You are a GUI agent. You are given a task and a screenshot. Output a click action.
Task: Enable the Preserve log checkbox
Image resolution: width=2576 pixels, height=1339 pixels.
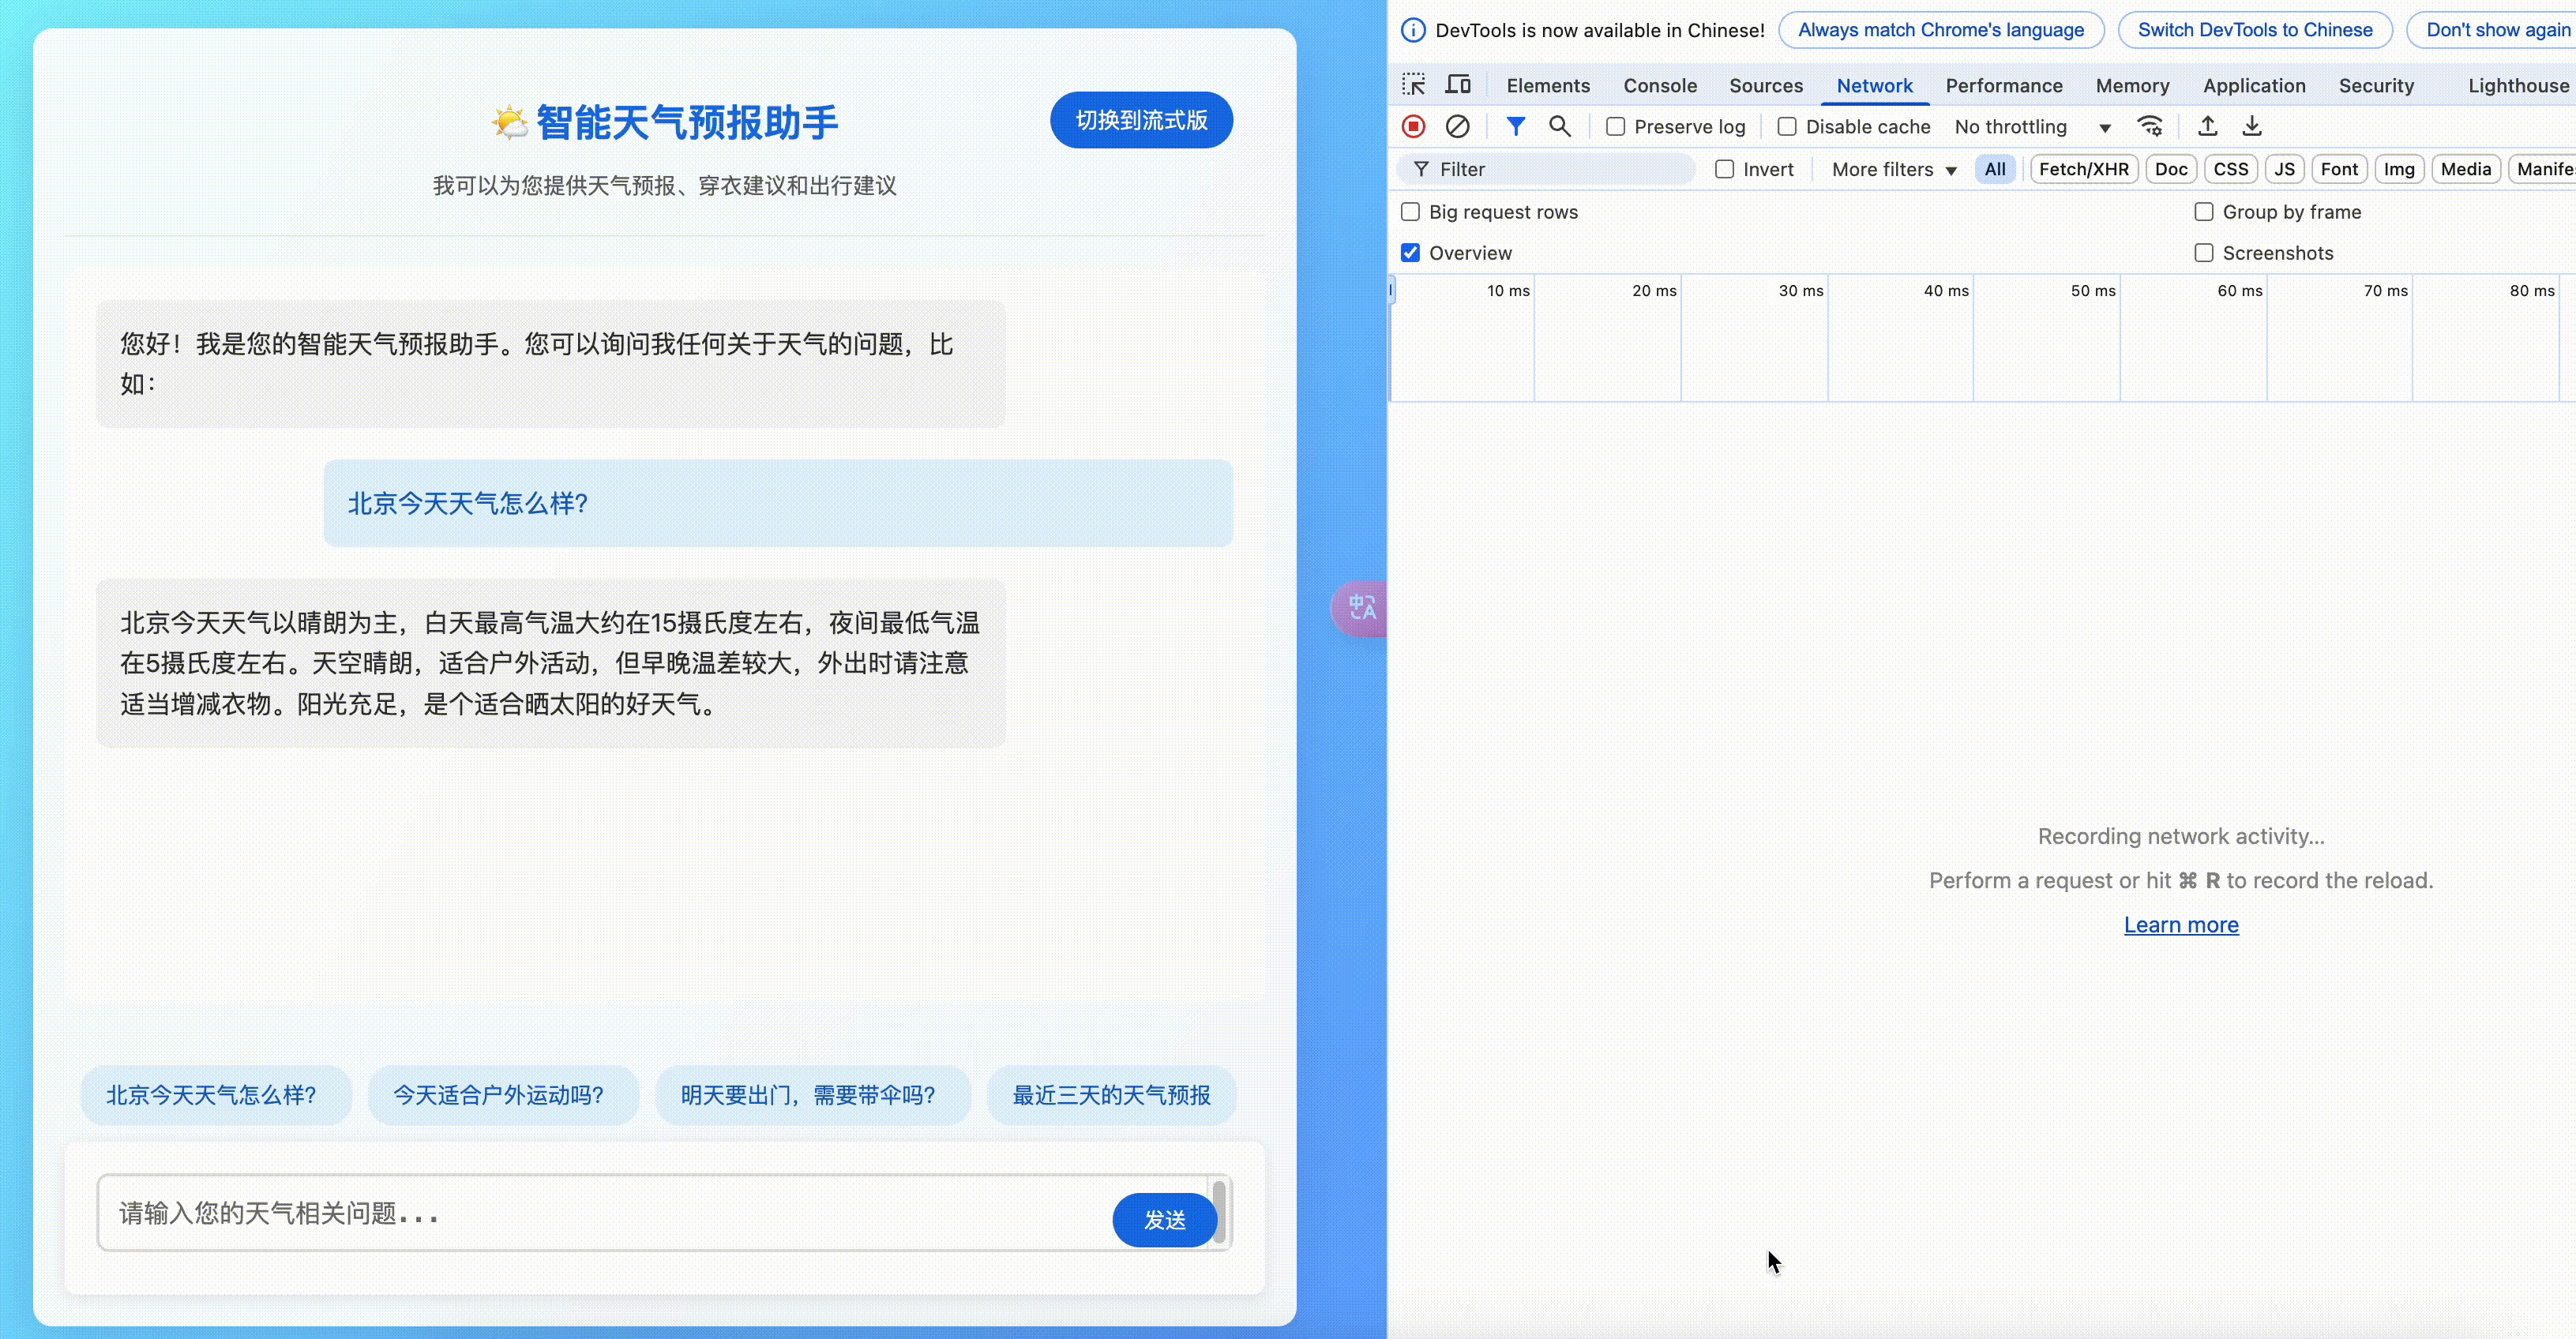[1615, 127]
